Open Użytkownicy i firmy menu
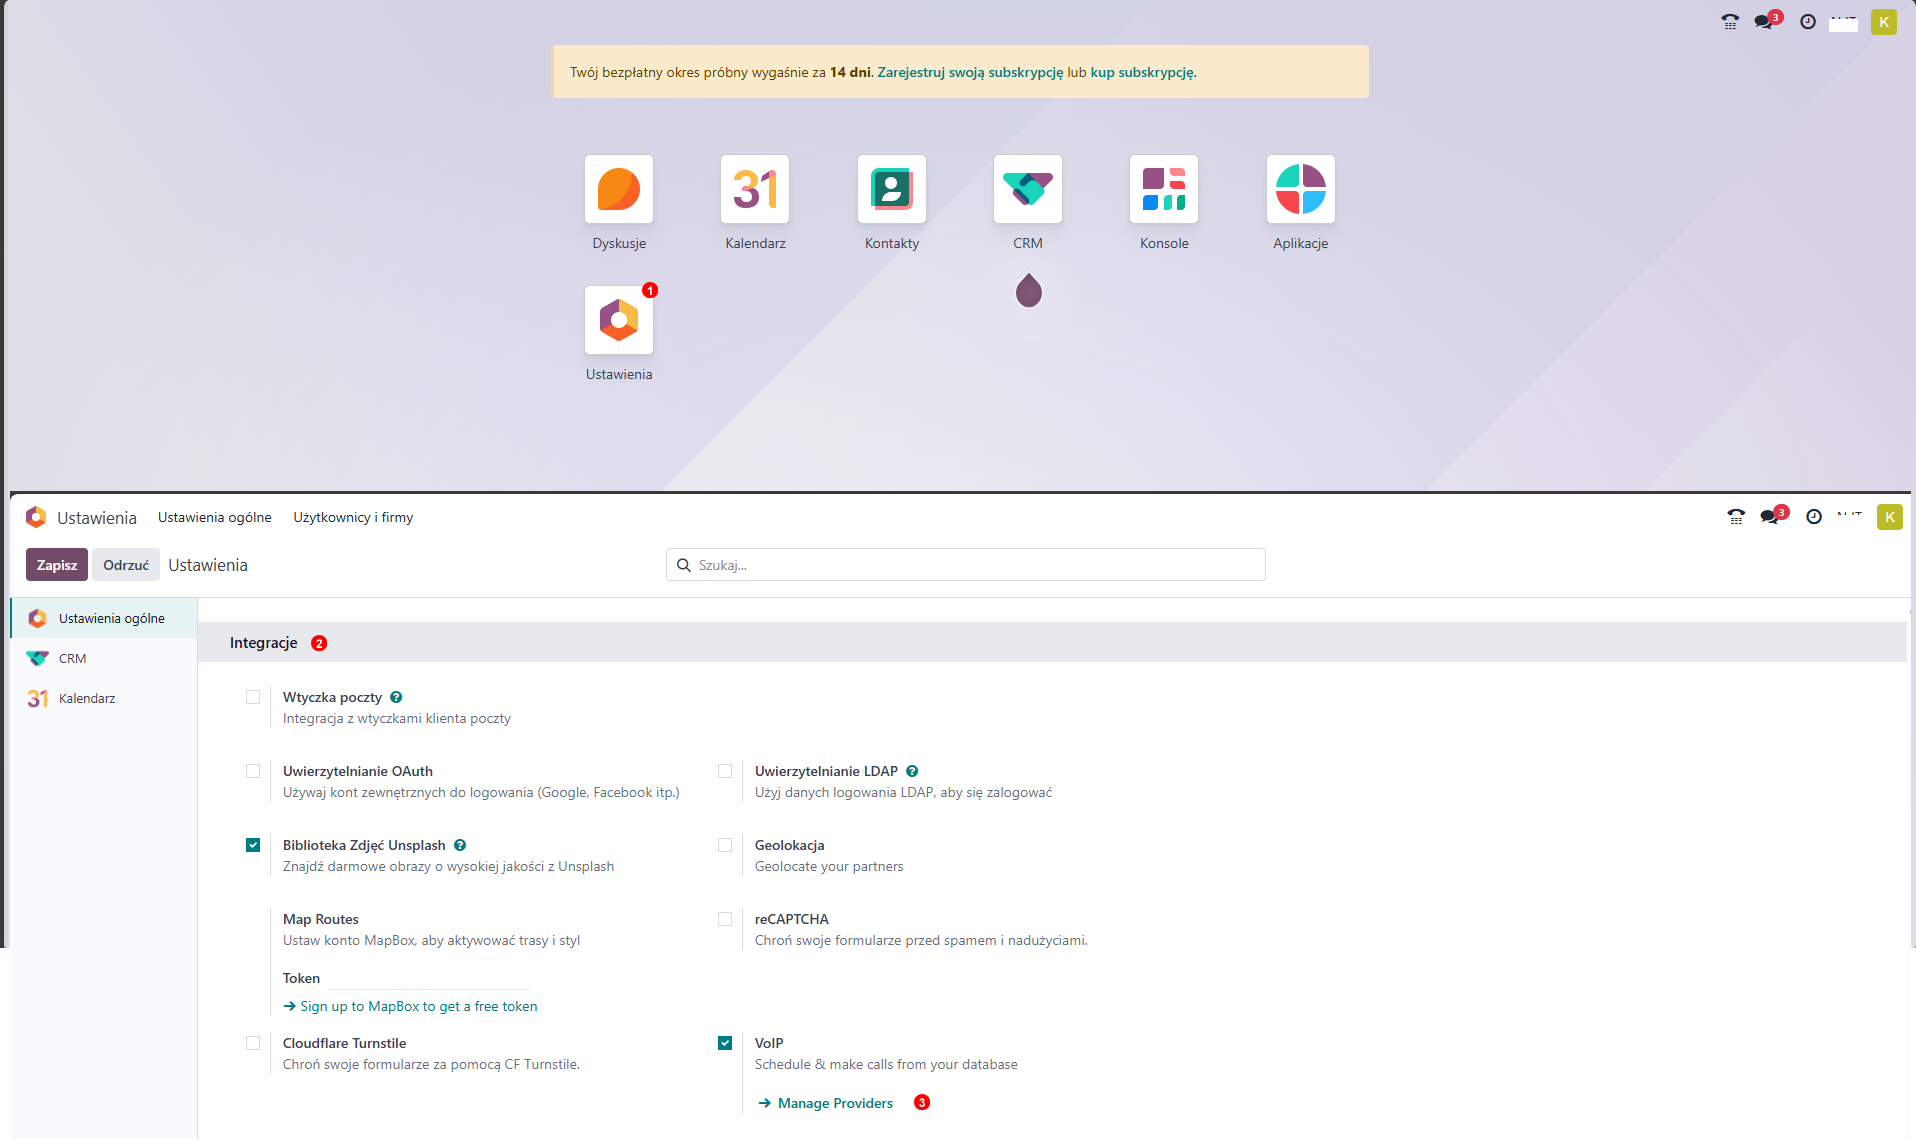 click(x=353, y=517)
